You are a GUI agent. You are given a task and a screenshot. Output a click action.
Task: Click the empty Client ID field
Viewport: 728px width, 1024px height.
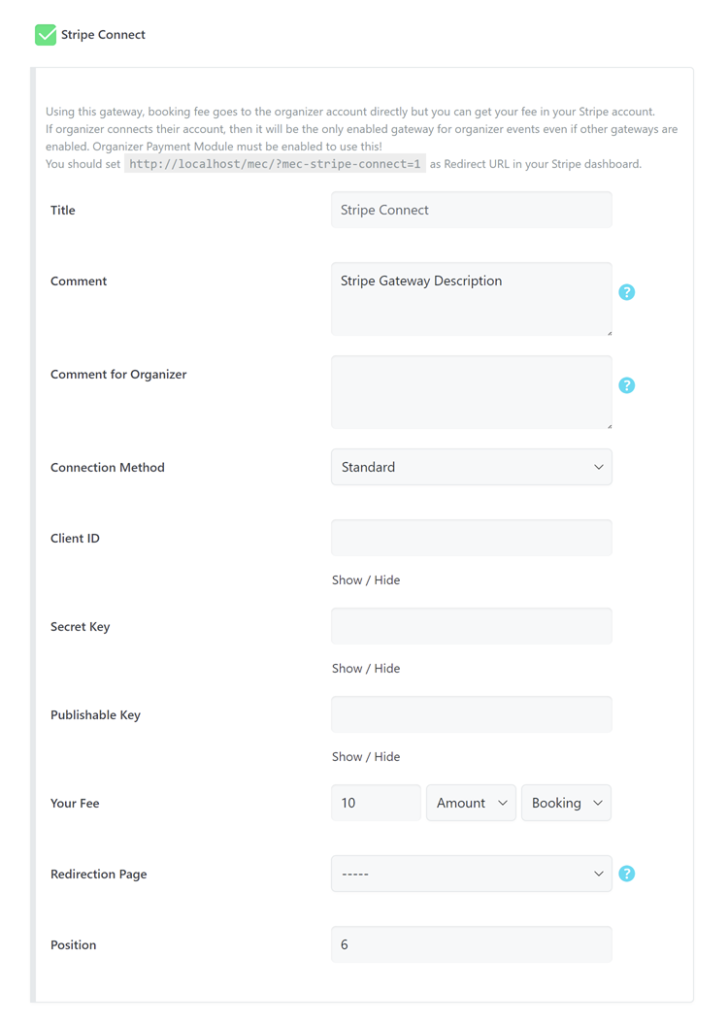(470, 537)
